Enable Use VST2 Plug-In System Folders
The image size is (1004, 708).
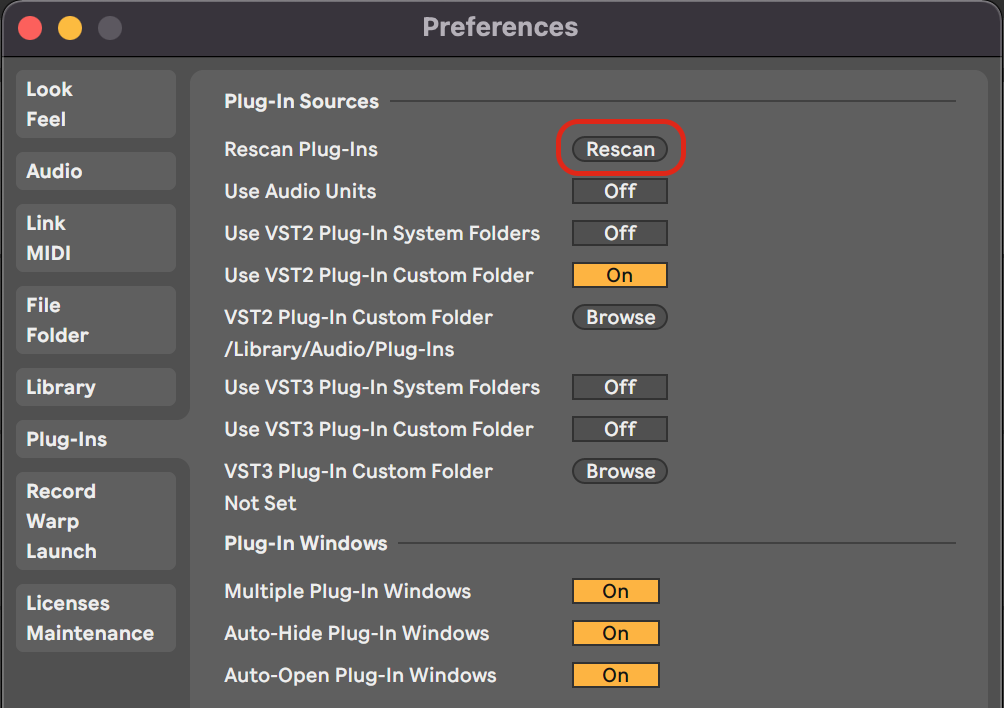[620, 233]
